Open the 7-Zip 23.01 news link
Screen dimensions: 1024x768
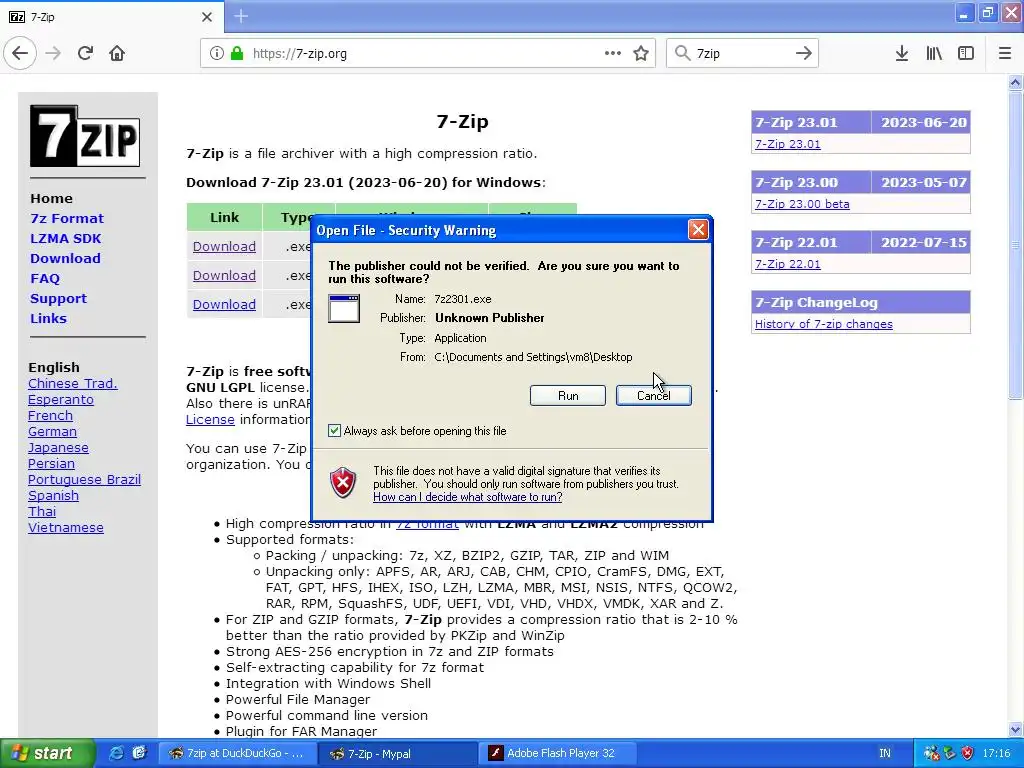(x=788, y=144)
